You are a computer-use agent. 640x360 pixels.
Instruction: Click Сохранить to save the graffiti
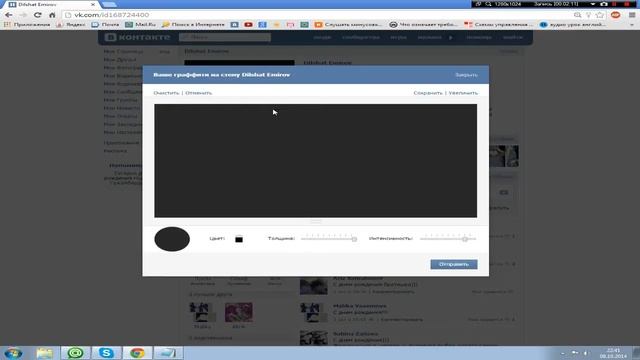[x=428, y=93]
